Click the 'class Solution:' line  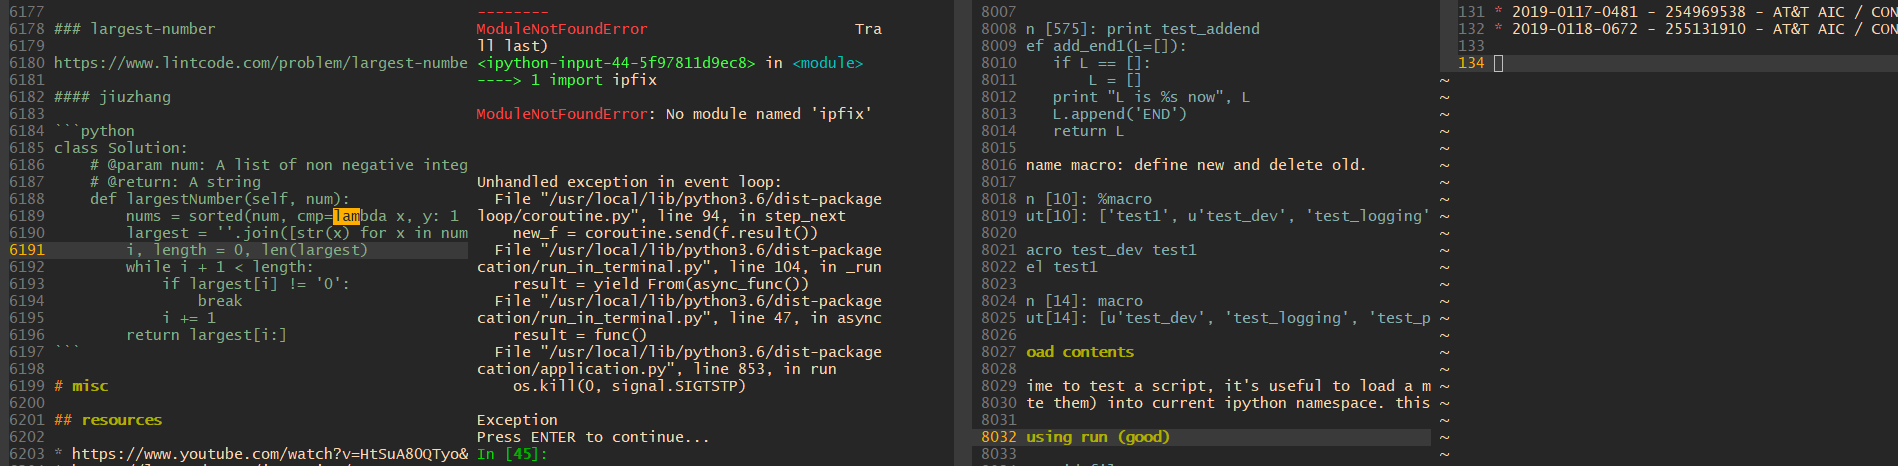(x=120, y=148)
